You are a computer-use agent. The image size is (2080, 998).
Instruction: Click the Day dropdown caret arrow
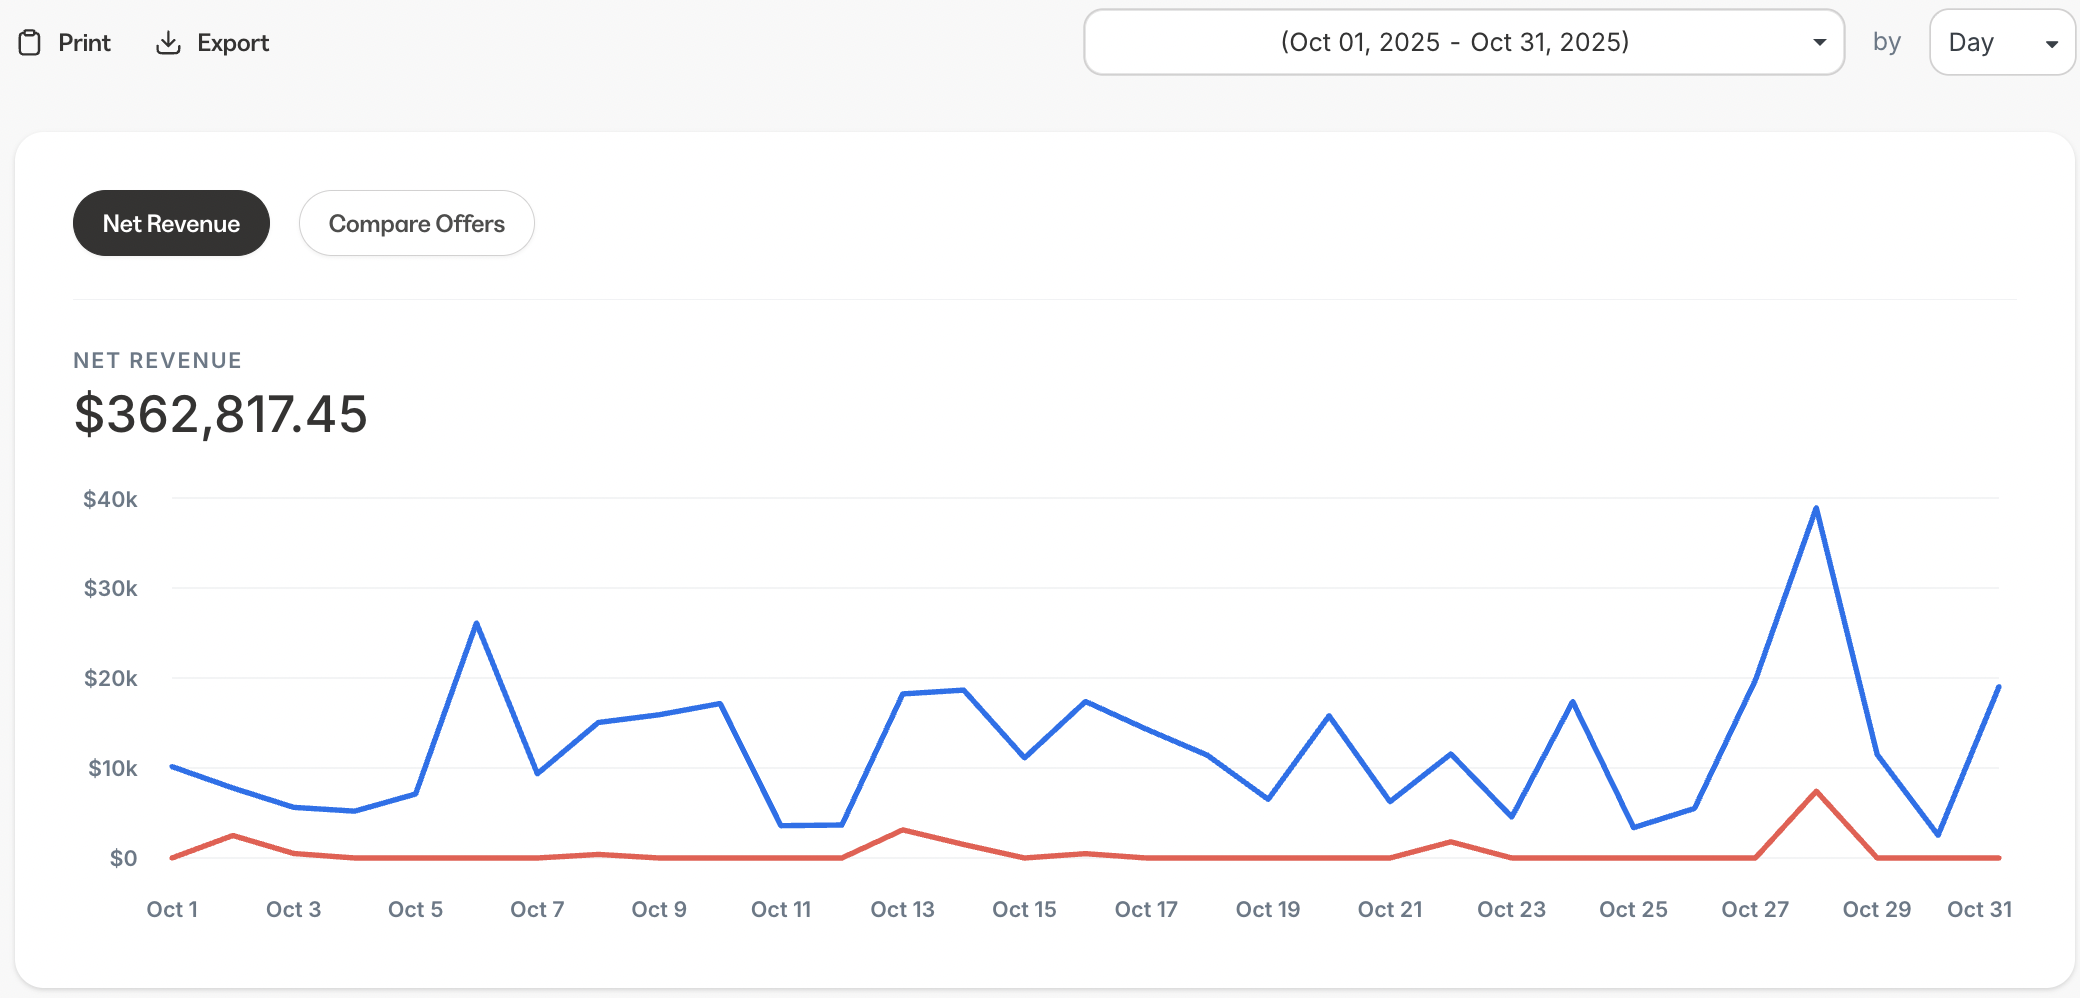[2051, 43]
